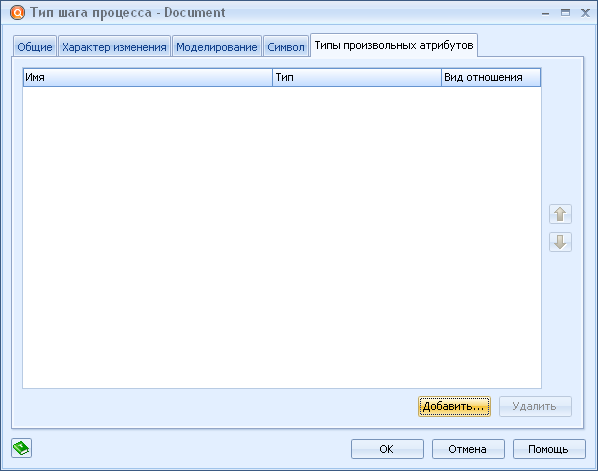The image size is (598, 471).
Task: Close the dialog with the X button
Action: point(585,13)
